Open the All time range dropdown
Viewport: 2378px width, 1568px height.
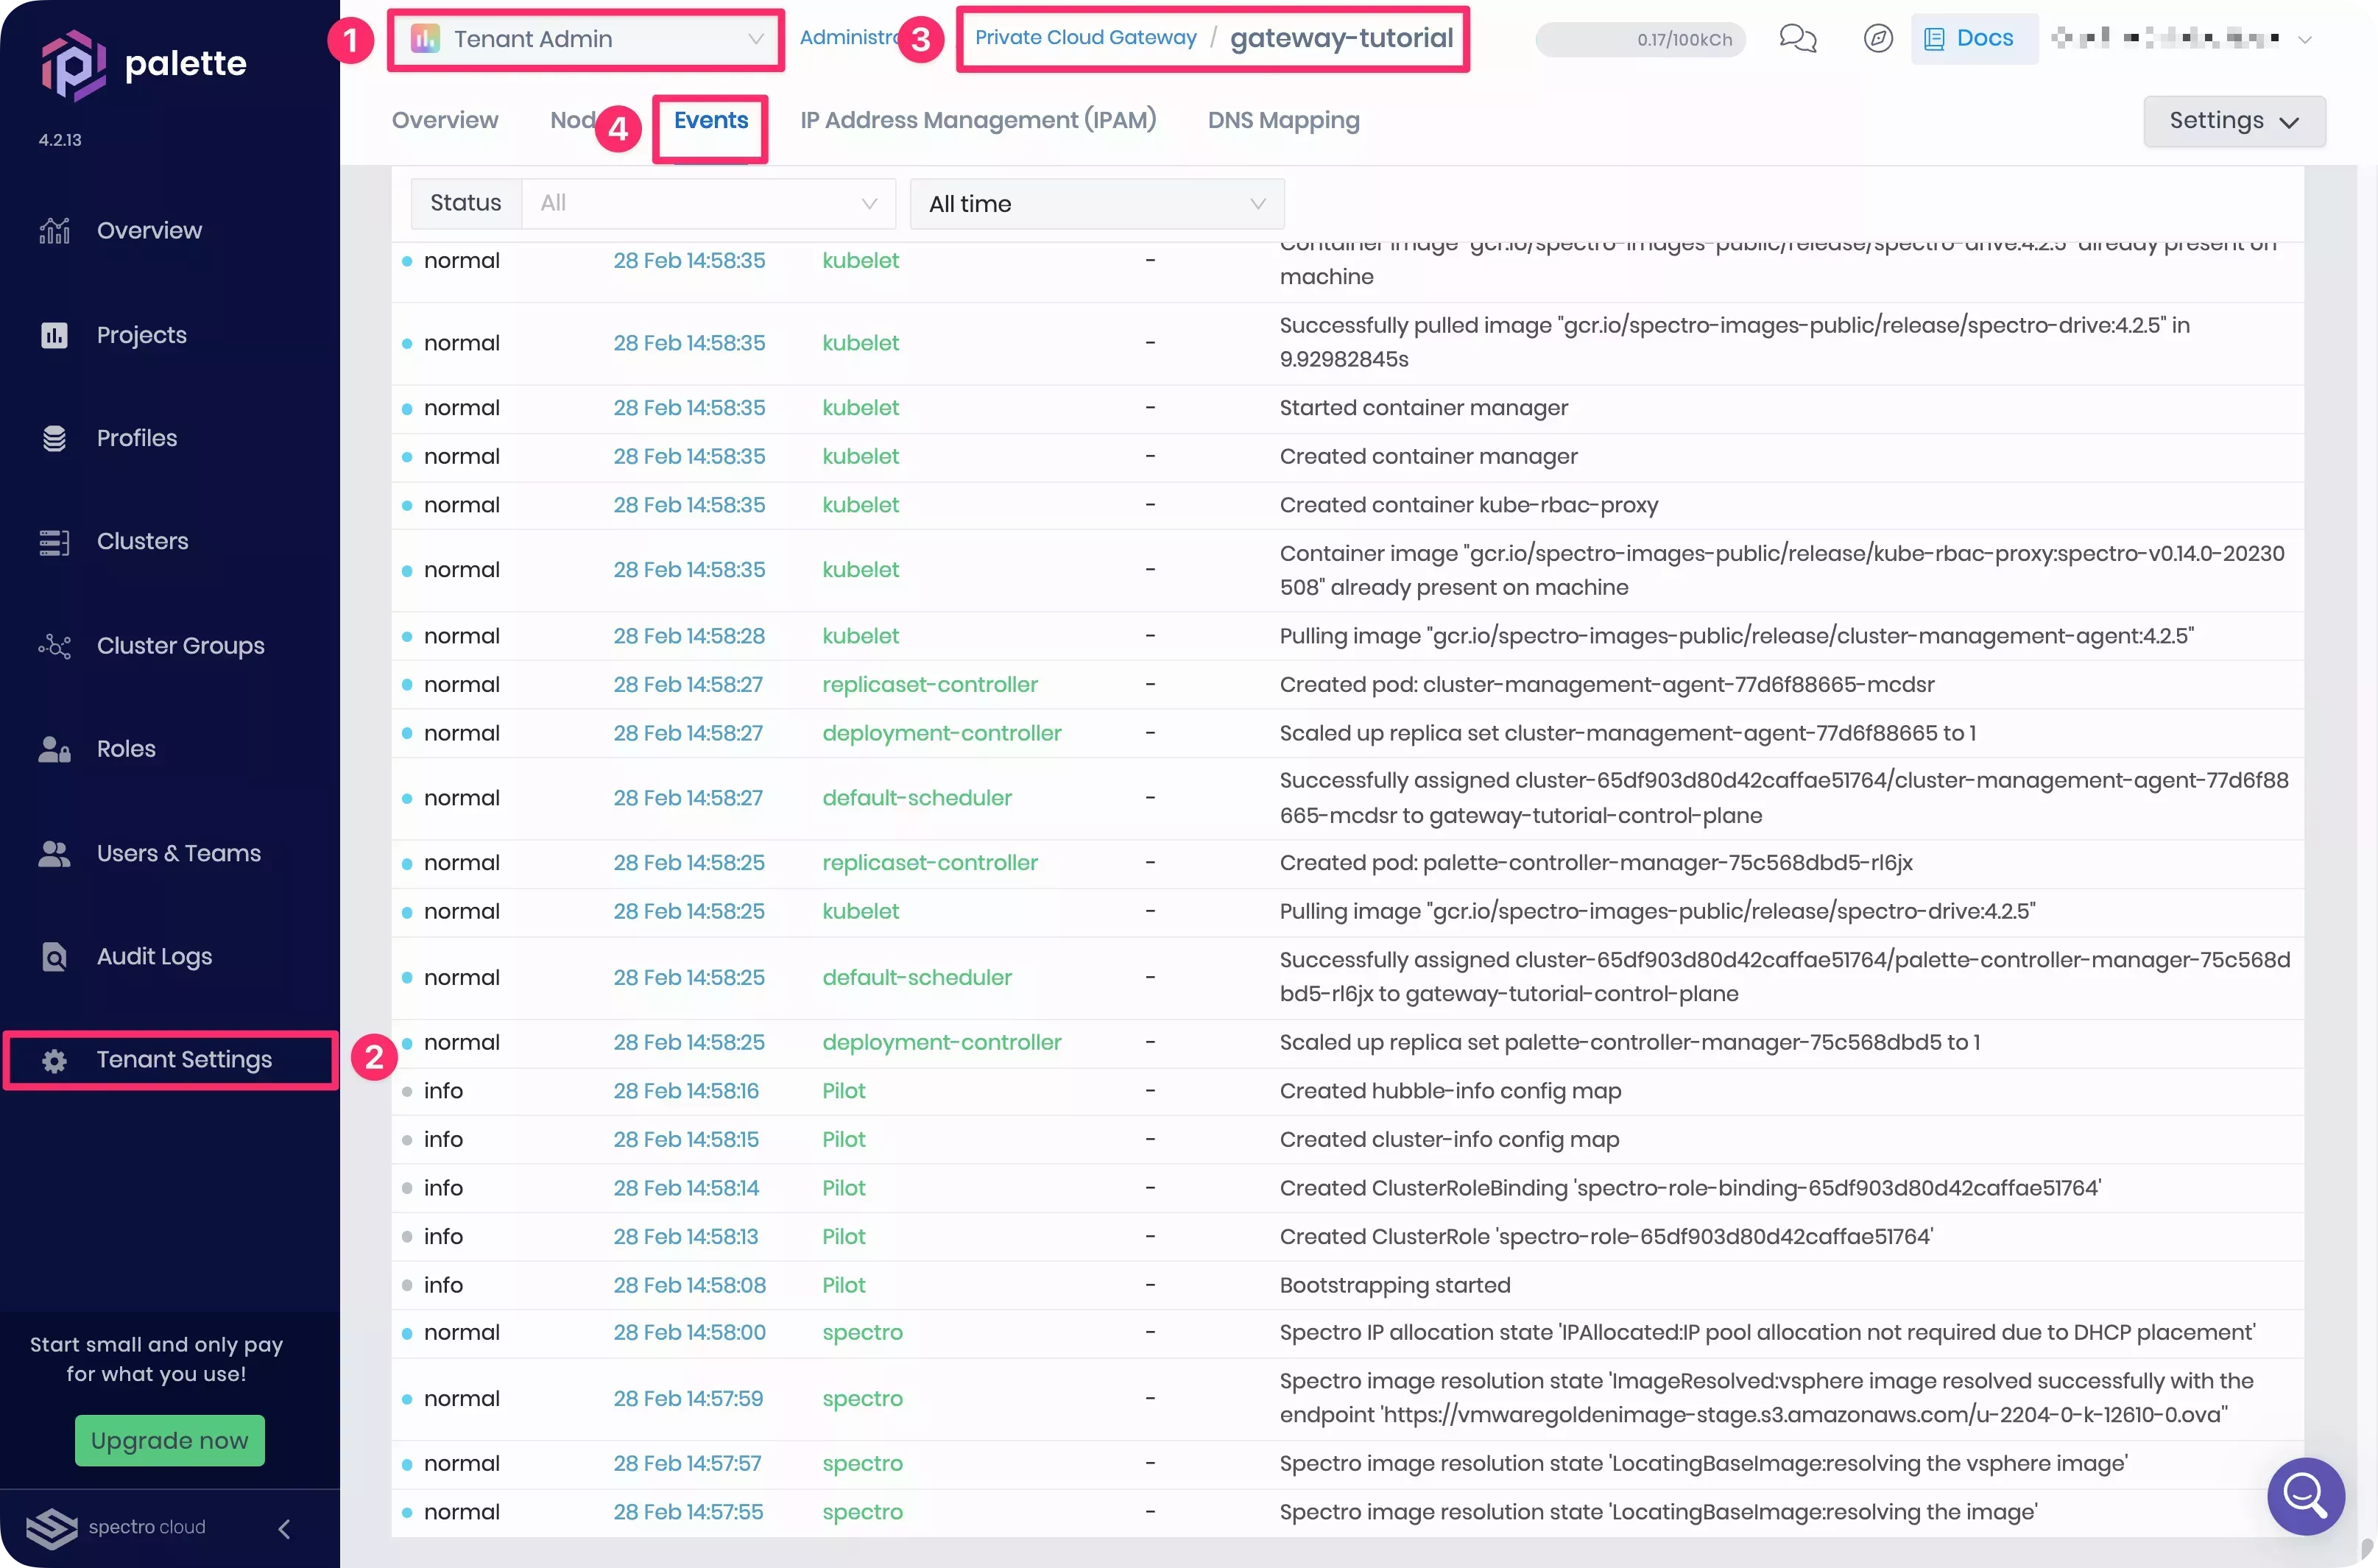coord(1096,204)
